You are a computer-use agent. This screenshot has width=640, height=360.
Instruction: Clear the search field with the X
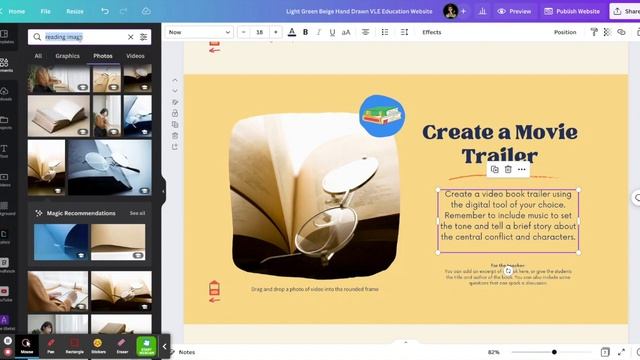point(131,37)
